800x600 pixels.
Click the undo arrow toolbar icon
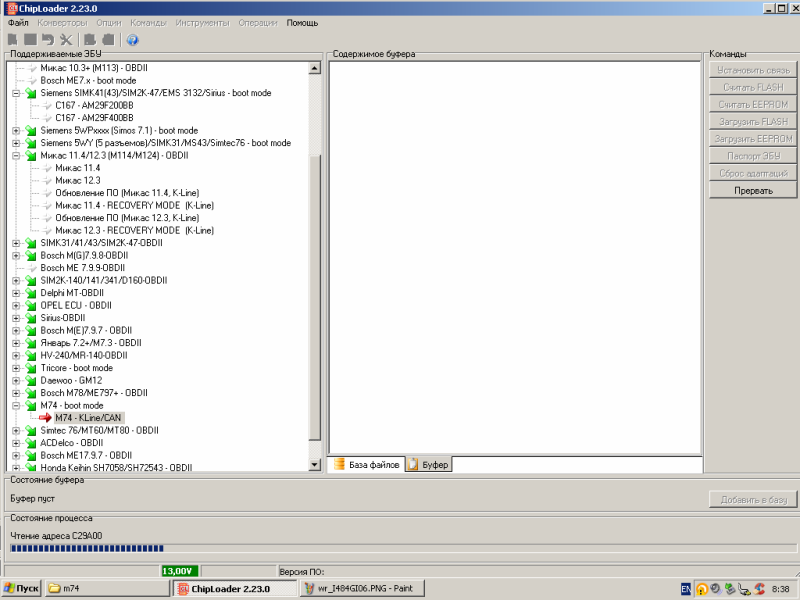48,40
